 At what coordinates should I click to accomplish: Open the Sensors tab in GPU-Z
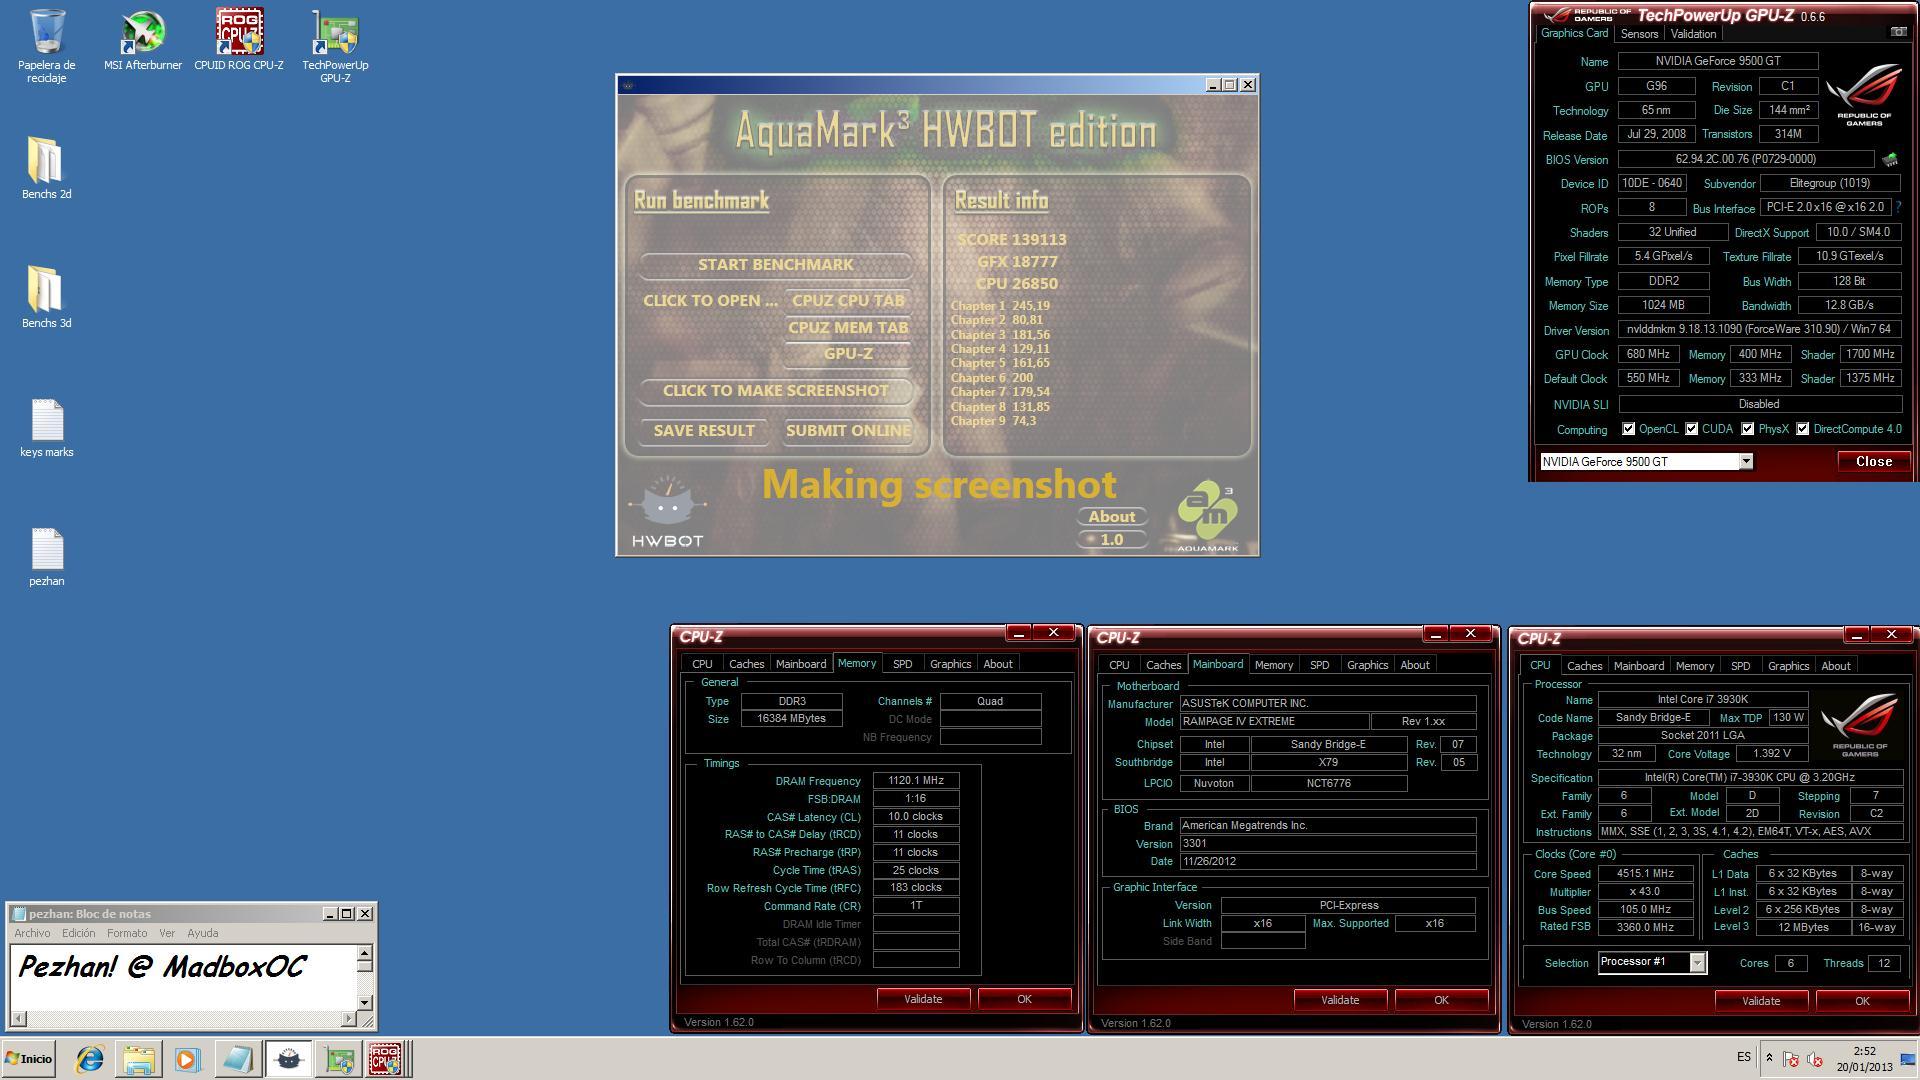pyautogui.click(x=1639, y=34)
